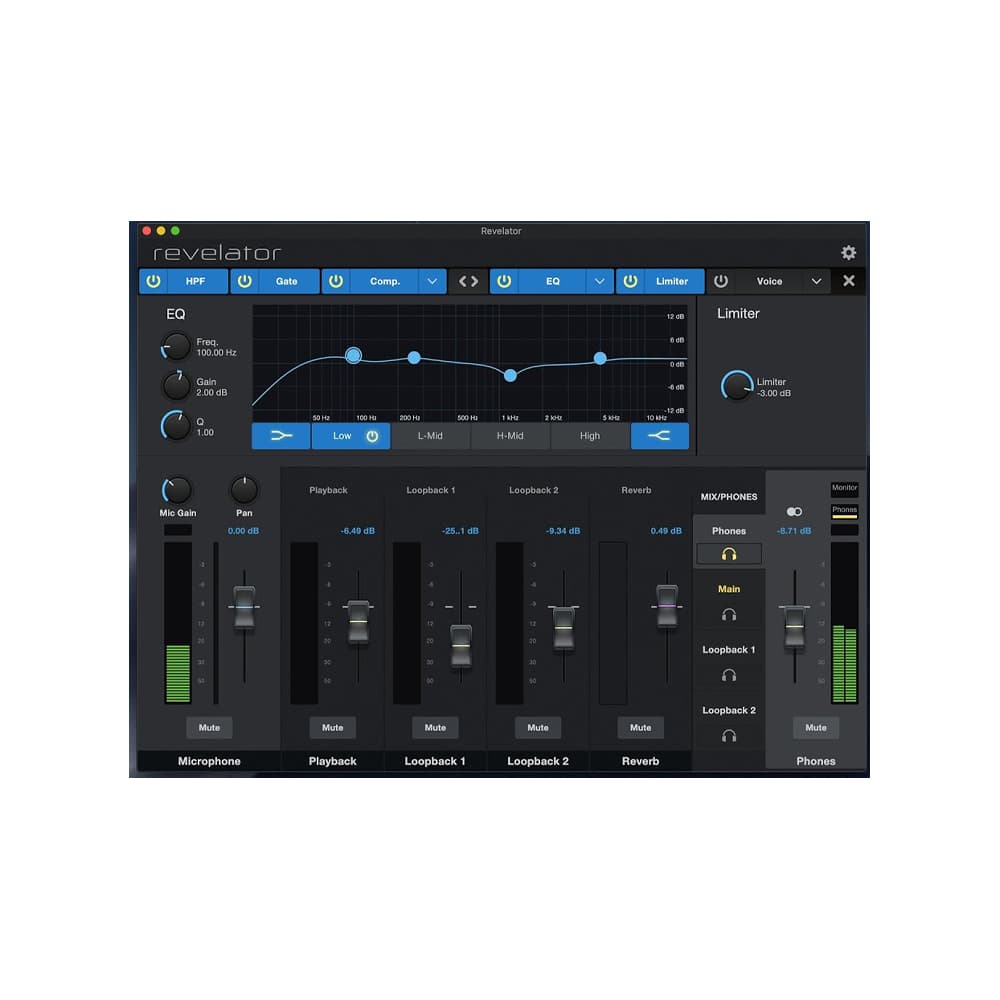Click the -25.1 dB Loopback 1 value
Image resolution: width=1000 pixels, height=1000 pixels.
point(460,531)
